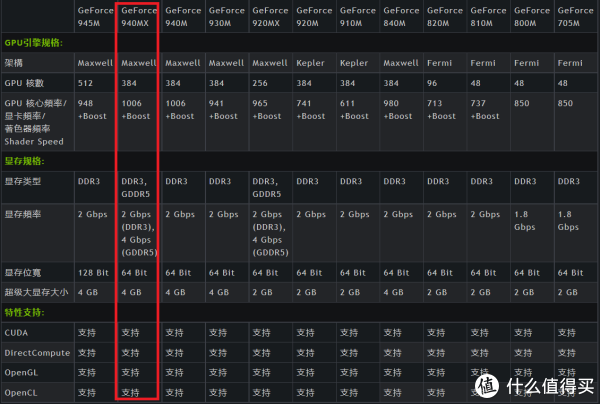
Task: Click the '128 Bit' memory width cell
Action: coord(93,273)
